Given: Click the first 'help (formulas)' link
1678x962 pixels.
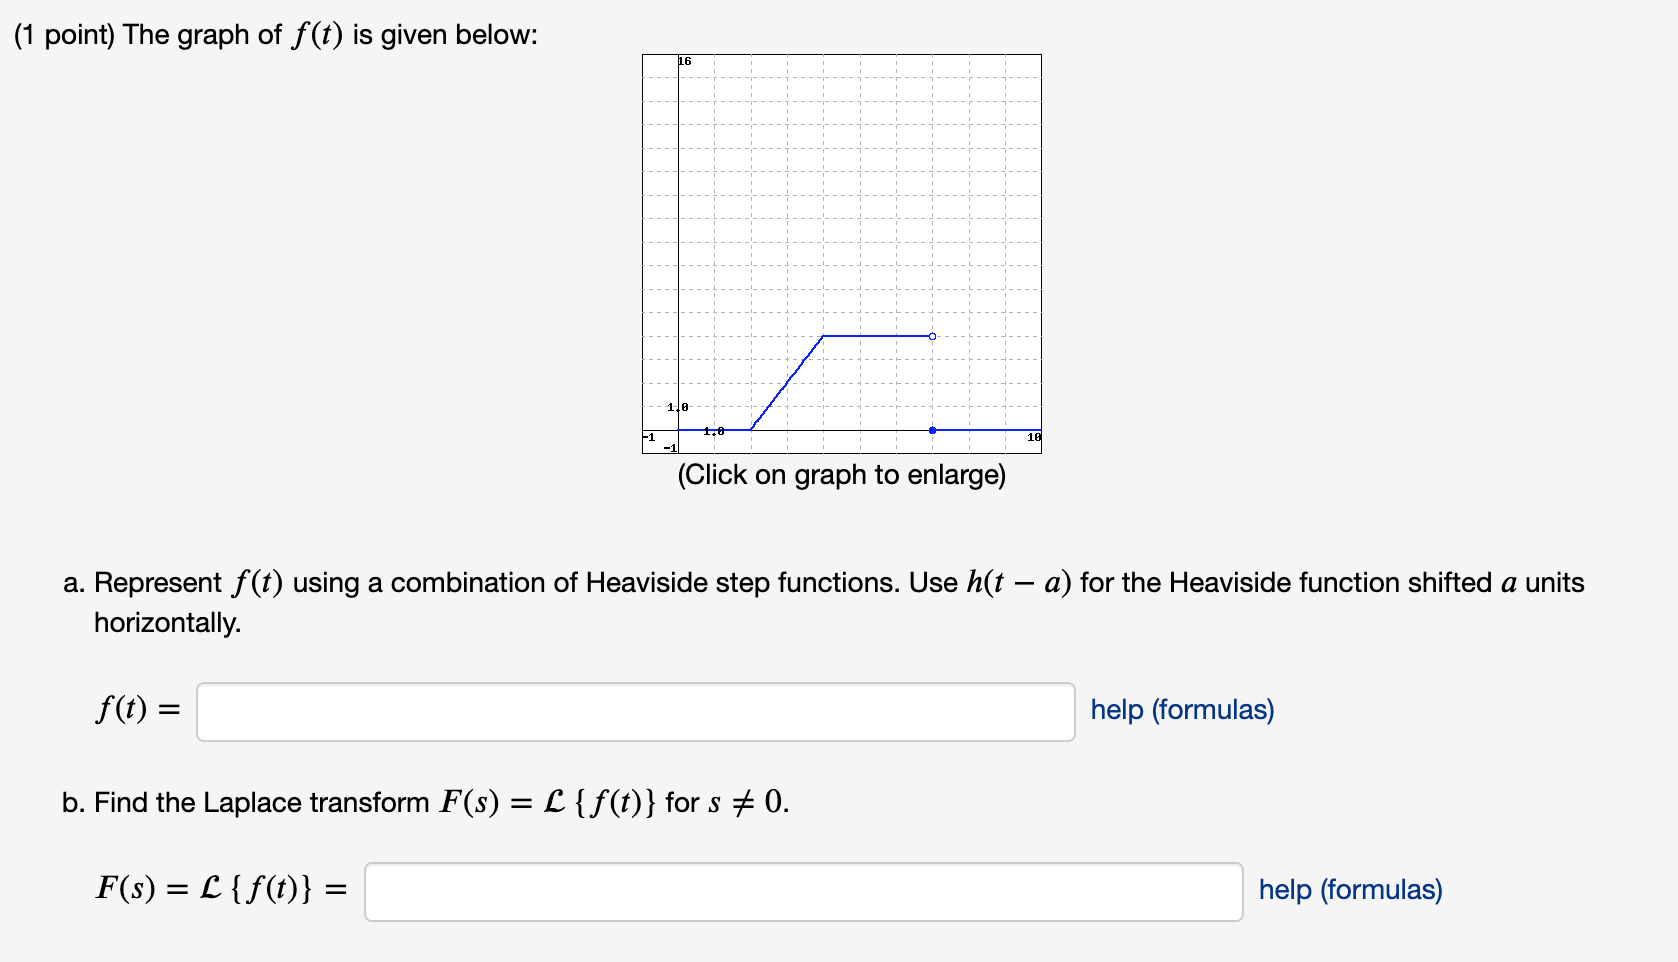Looking at the screenshot, I should coord(1181,710).
